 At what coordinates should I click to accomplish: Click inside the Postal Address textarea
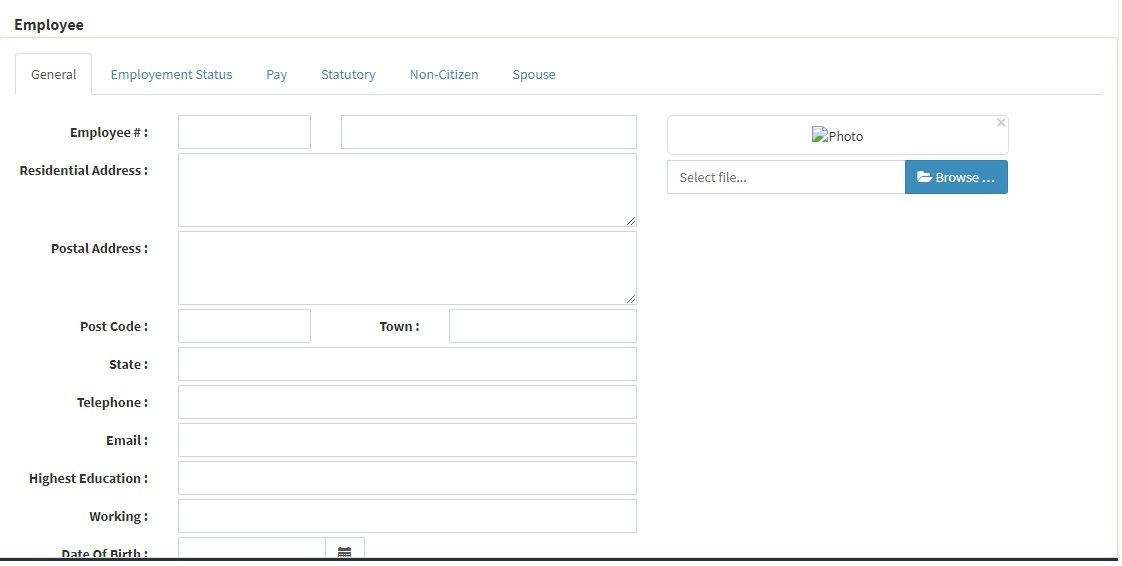tap(407, 267)
